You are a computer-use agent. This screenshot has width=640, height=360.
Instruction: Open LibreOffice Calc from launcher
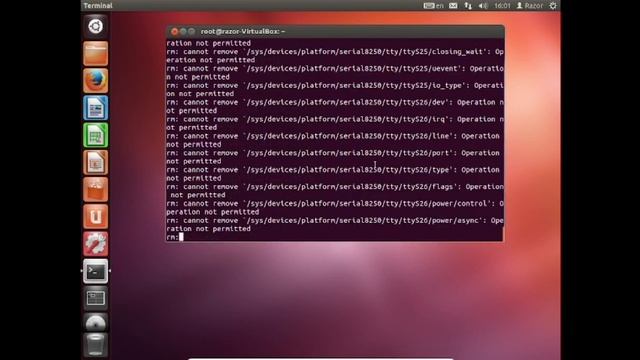pos(96,135)
